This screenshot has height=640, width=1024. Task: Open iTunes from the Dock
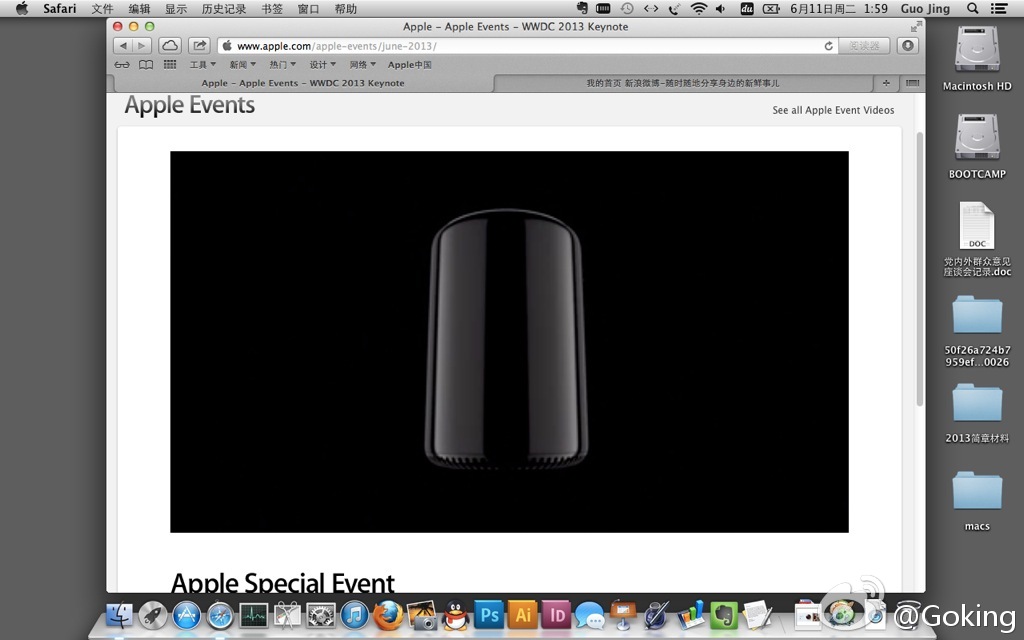tap(355, 615)
